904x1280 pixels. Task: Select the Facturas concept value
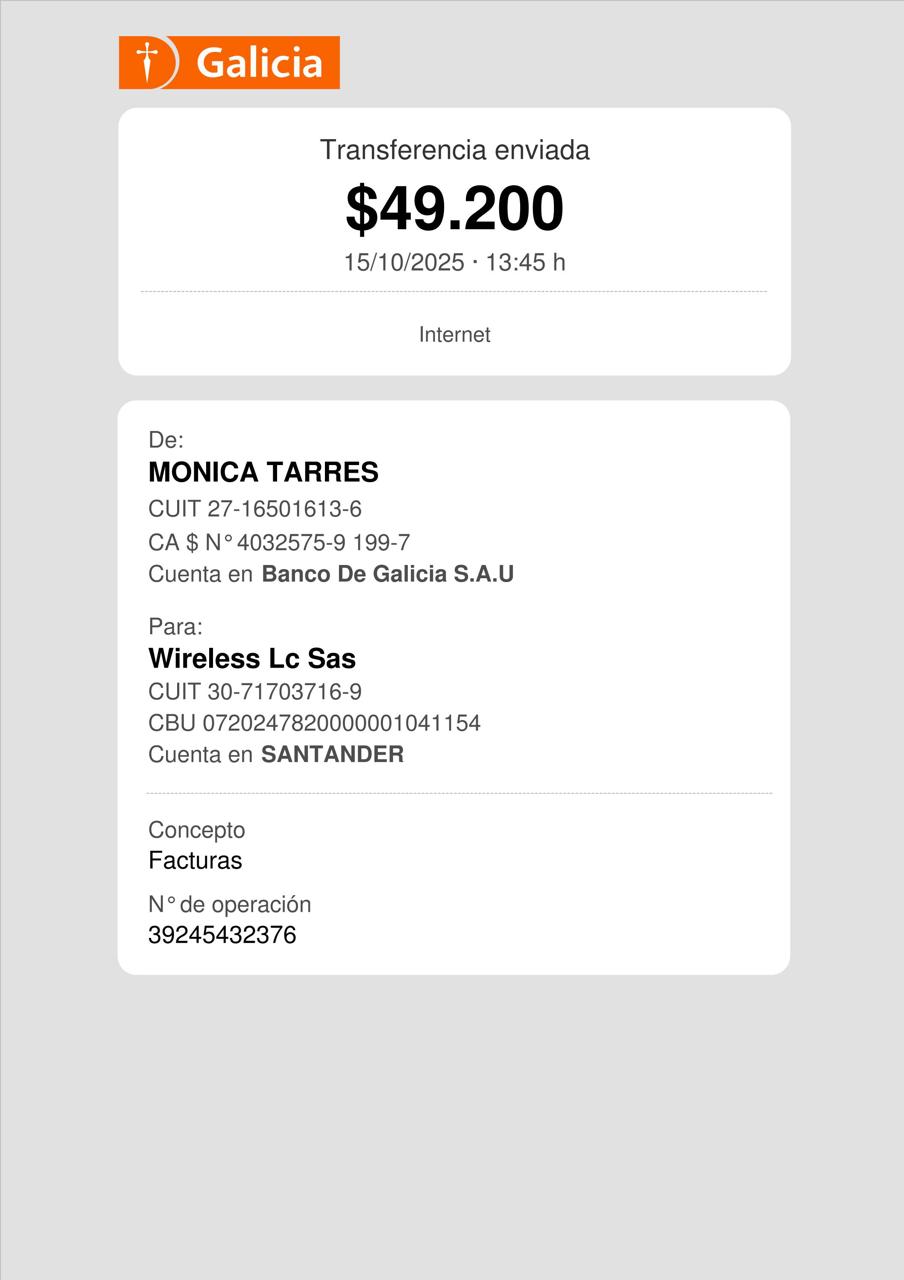(x=195, y=861)
